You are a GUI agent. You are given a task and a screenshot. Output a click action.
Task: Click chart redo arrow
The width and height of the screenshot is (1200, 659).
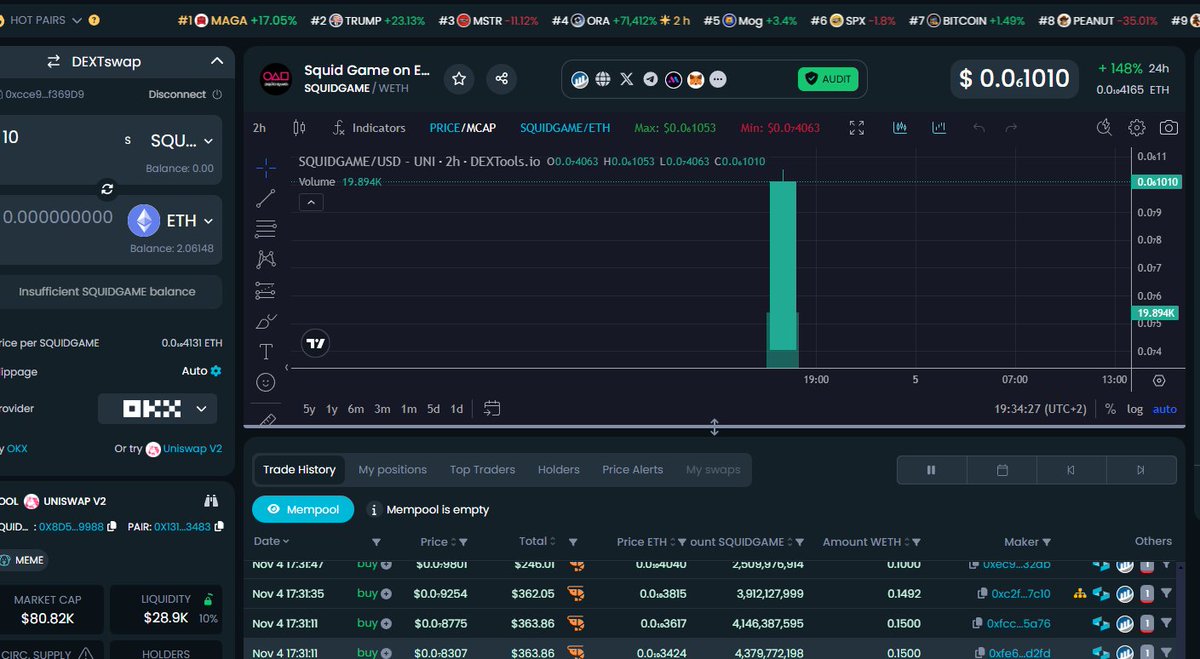tap(1011, 128)
